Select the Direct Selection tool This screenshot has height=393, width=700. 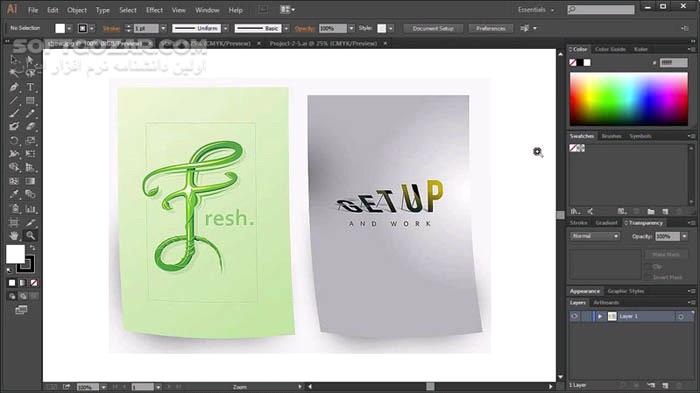(x=30, y=60)
